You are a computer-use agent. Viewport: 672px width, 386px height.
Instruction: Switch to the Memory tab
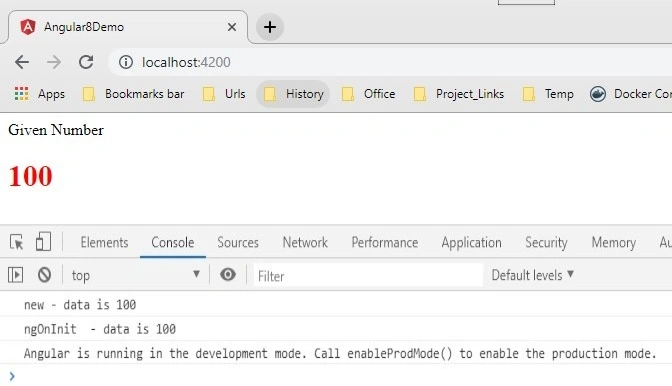click(x=613, y=242)
